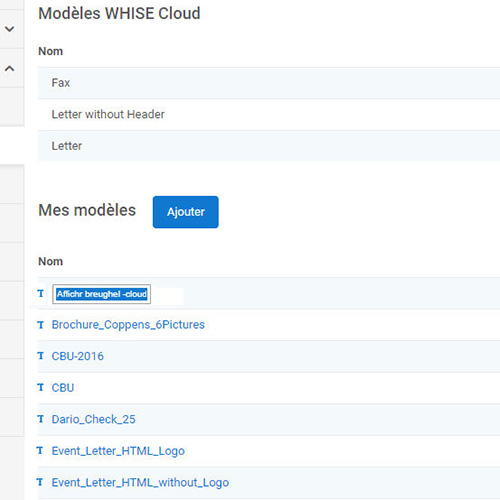Viewport: 500px width, 500px height.
Task: Select the Letter model row
Action: point(269,146)
